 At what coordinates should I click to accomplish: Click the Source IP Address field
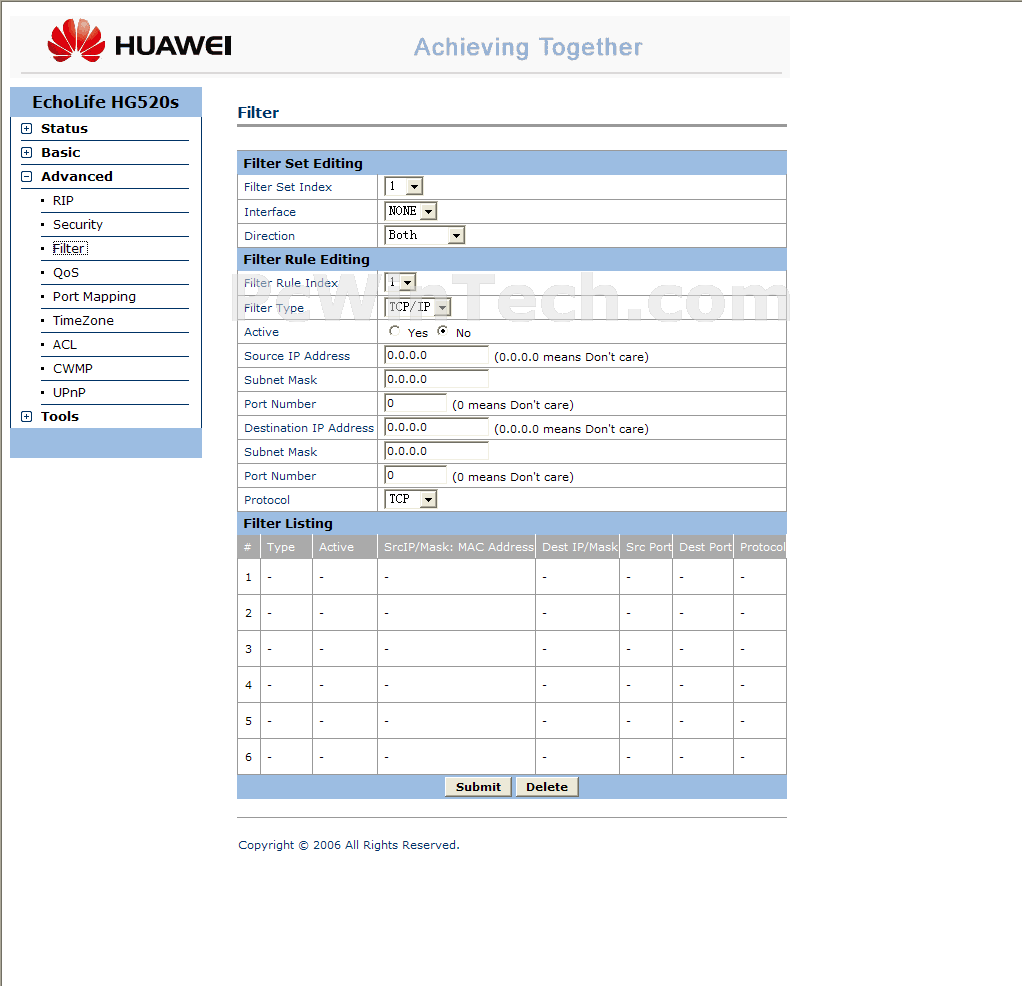click(436, 355)
